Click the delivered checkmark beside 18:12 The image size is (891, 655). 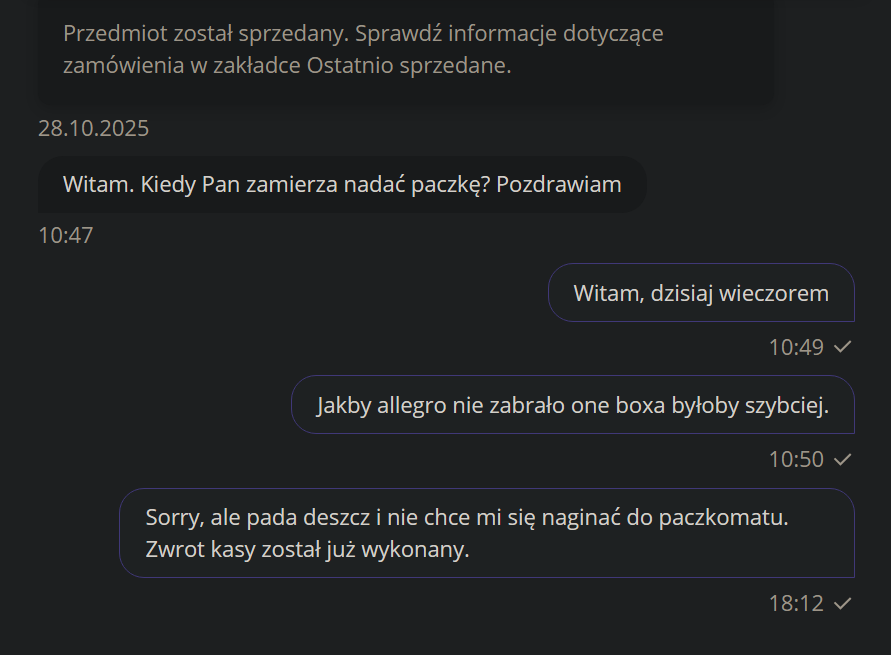coord(842,603)
